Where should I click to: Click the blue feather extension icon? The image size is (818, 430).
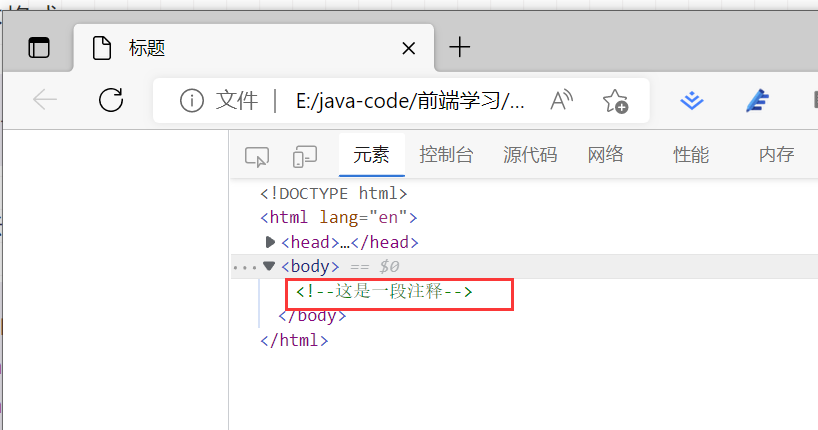tap(757, 100)
